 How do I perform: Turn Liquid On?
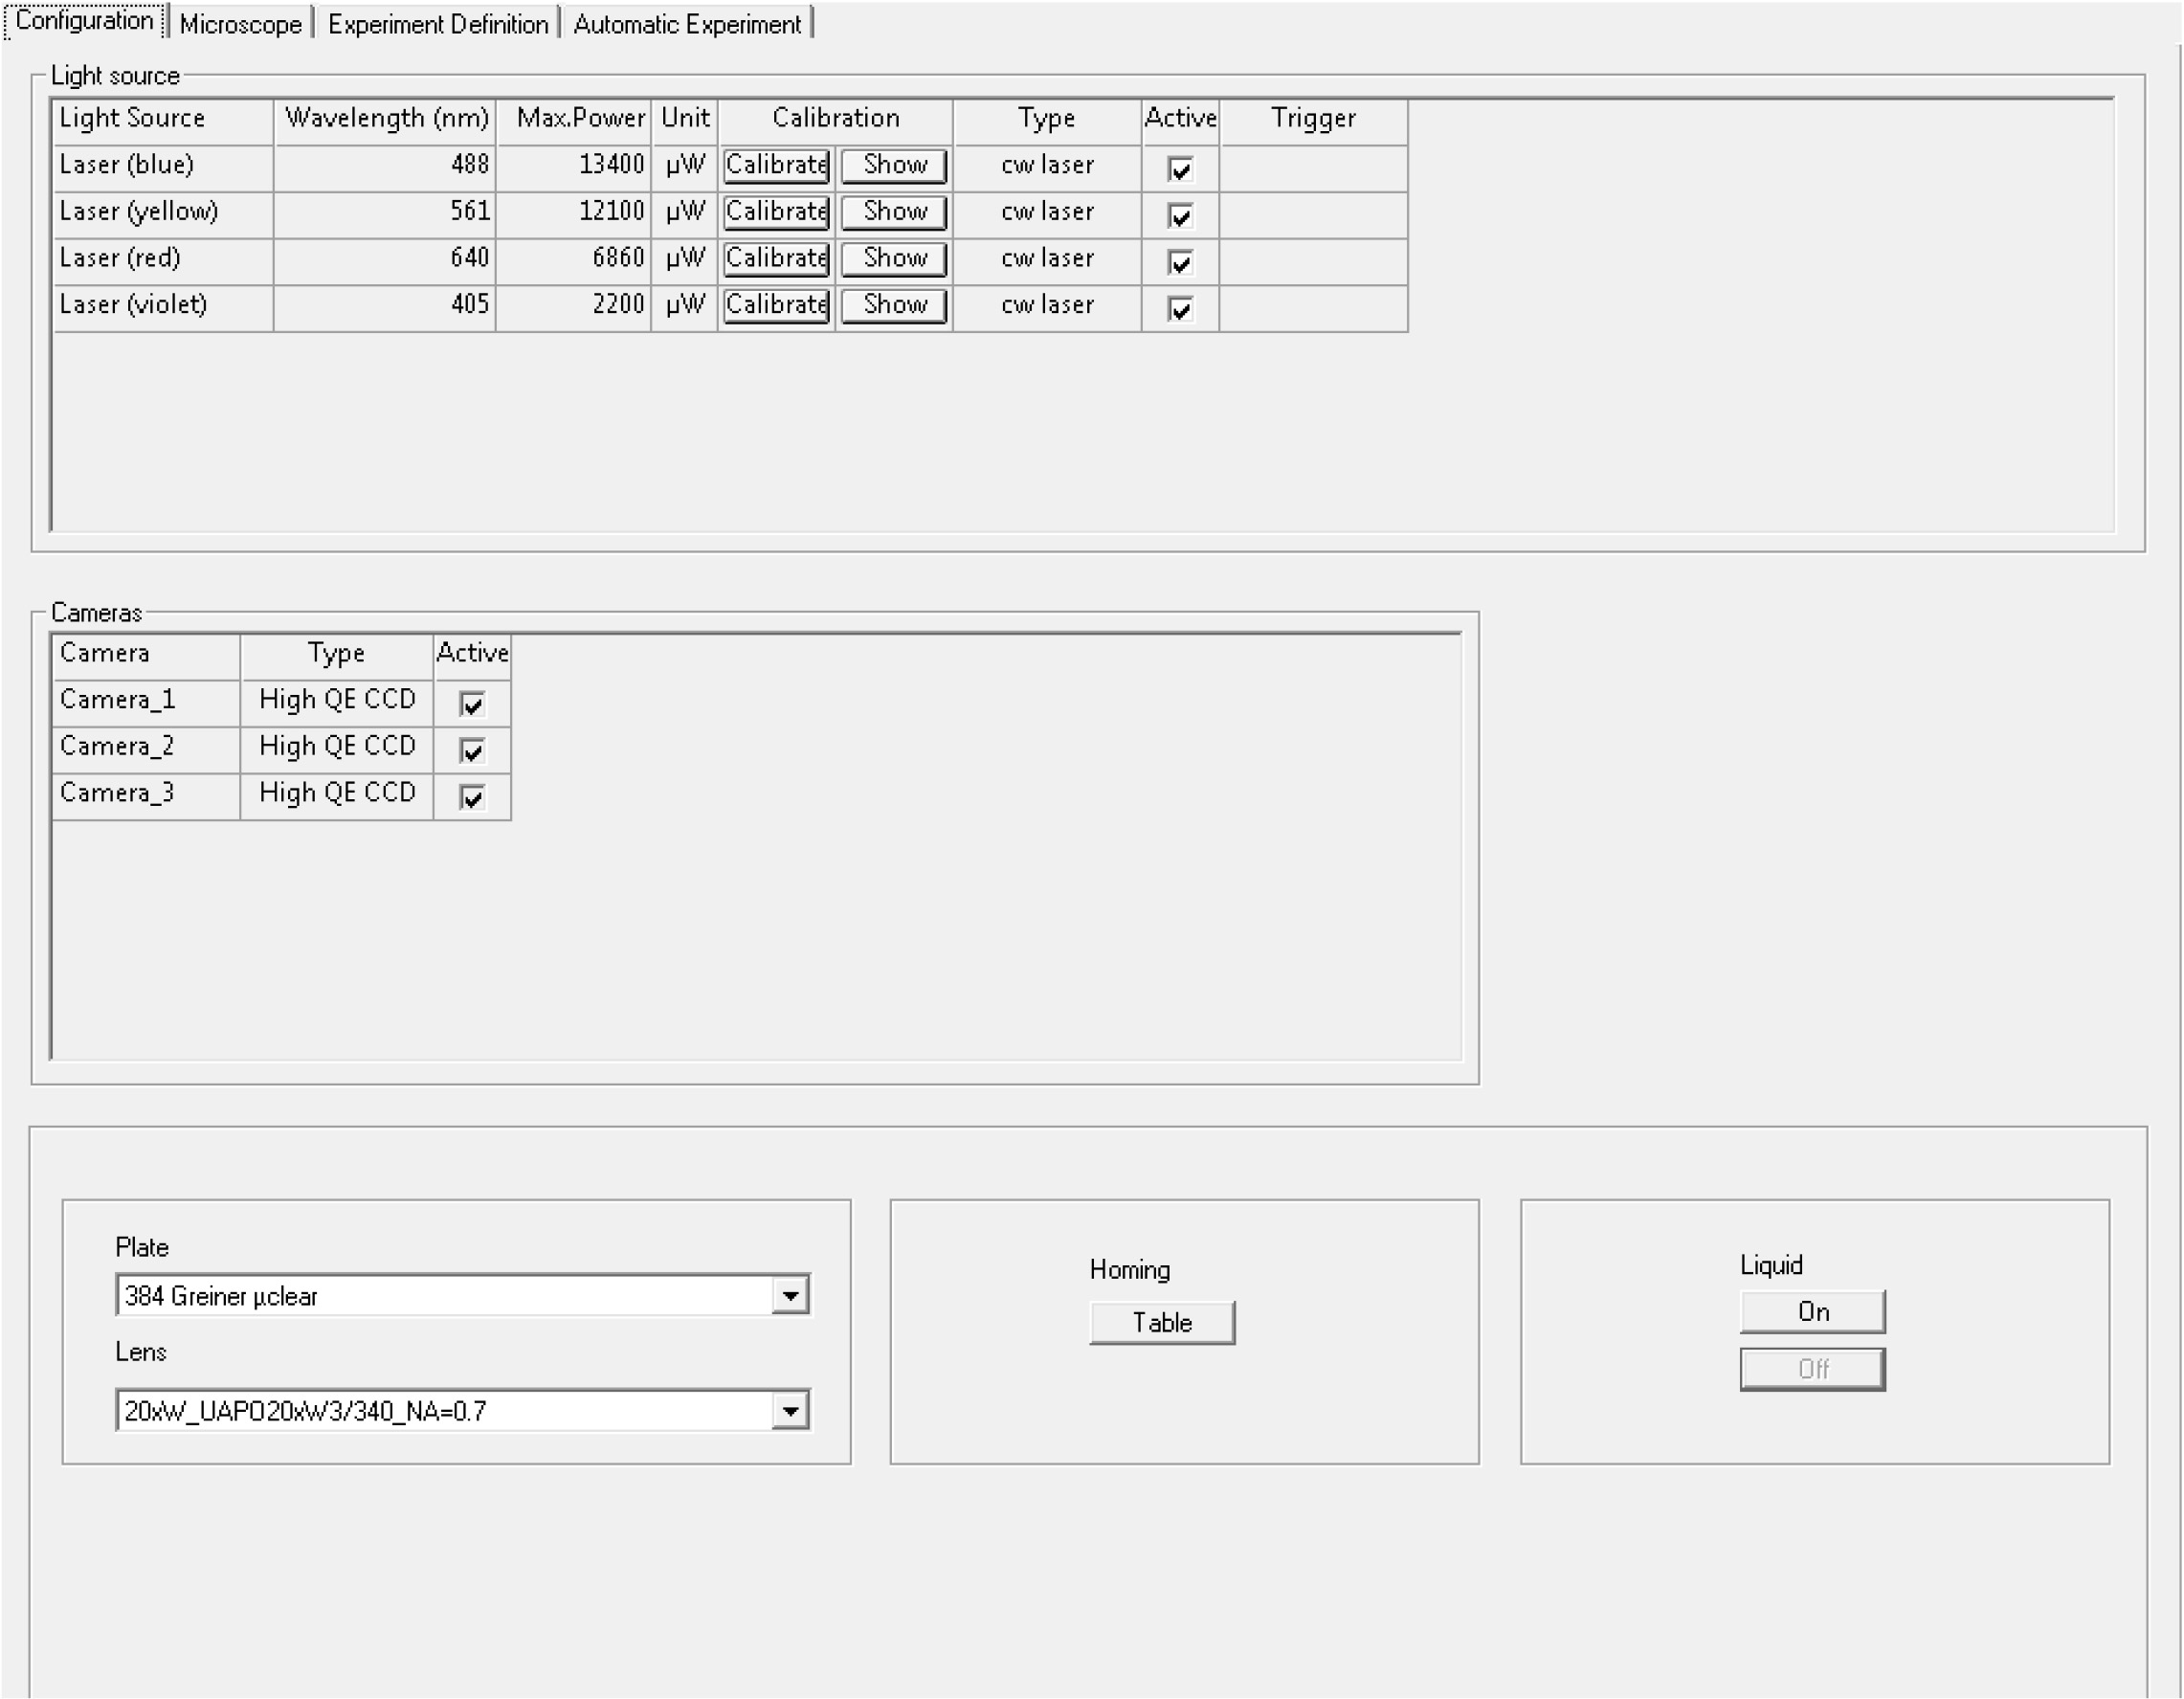click(1812, 1312)
